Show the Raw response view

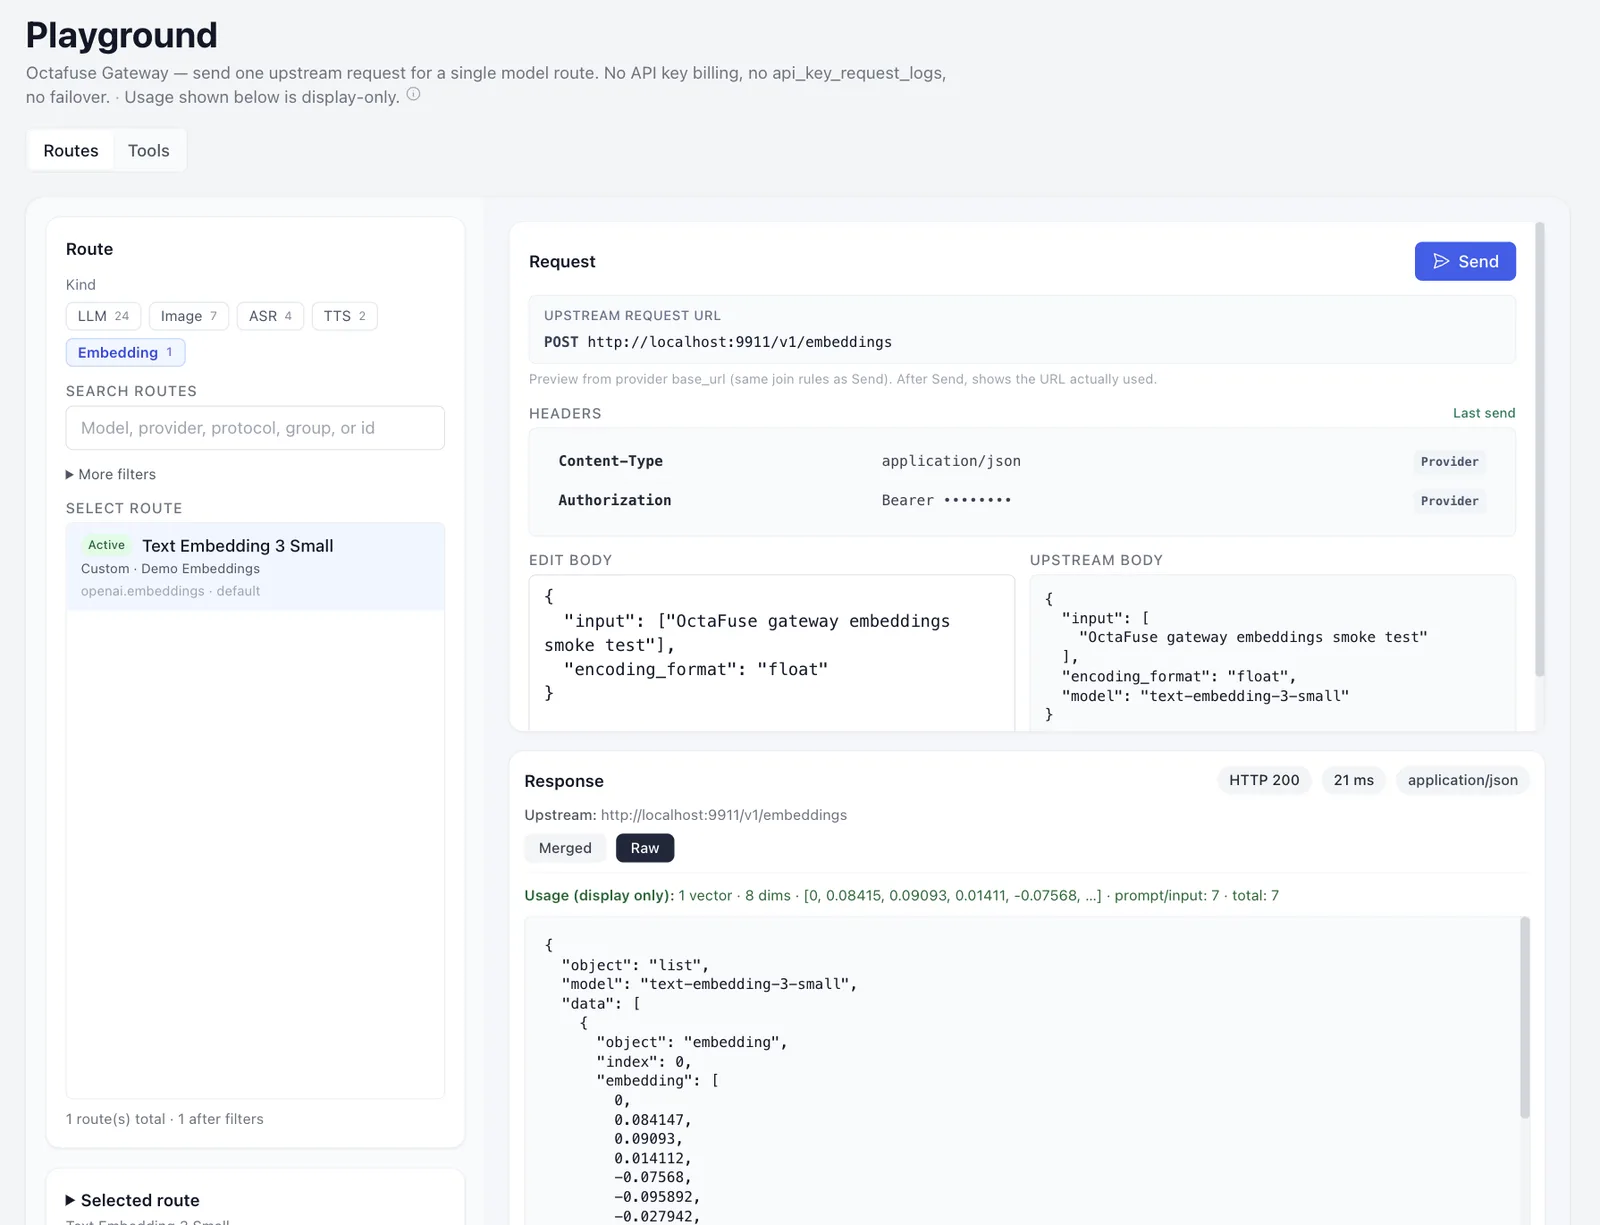645,848
